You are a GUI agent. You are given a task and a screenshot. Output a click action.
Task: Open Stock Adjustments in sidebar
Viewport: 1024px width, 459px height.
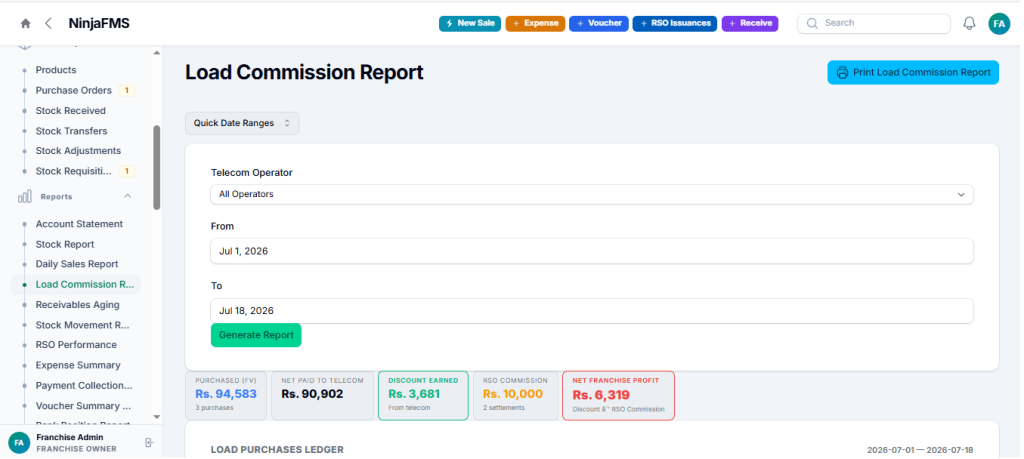coord(78,151)
